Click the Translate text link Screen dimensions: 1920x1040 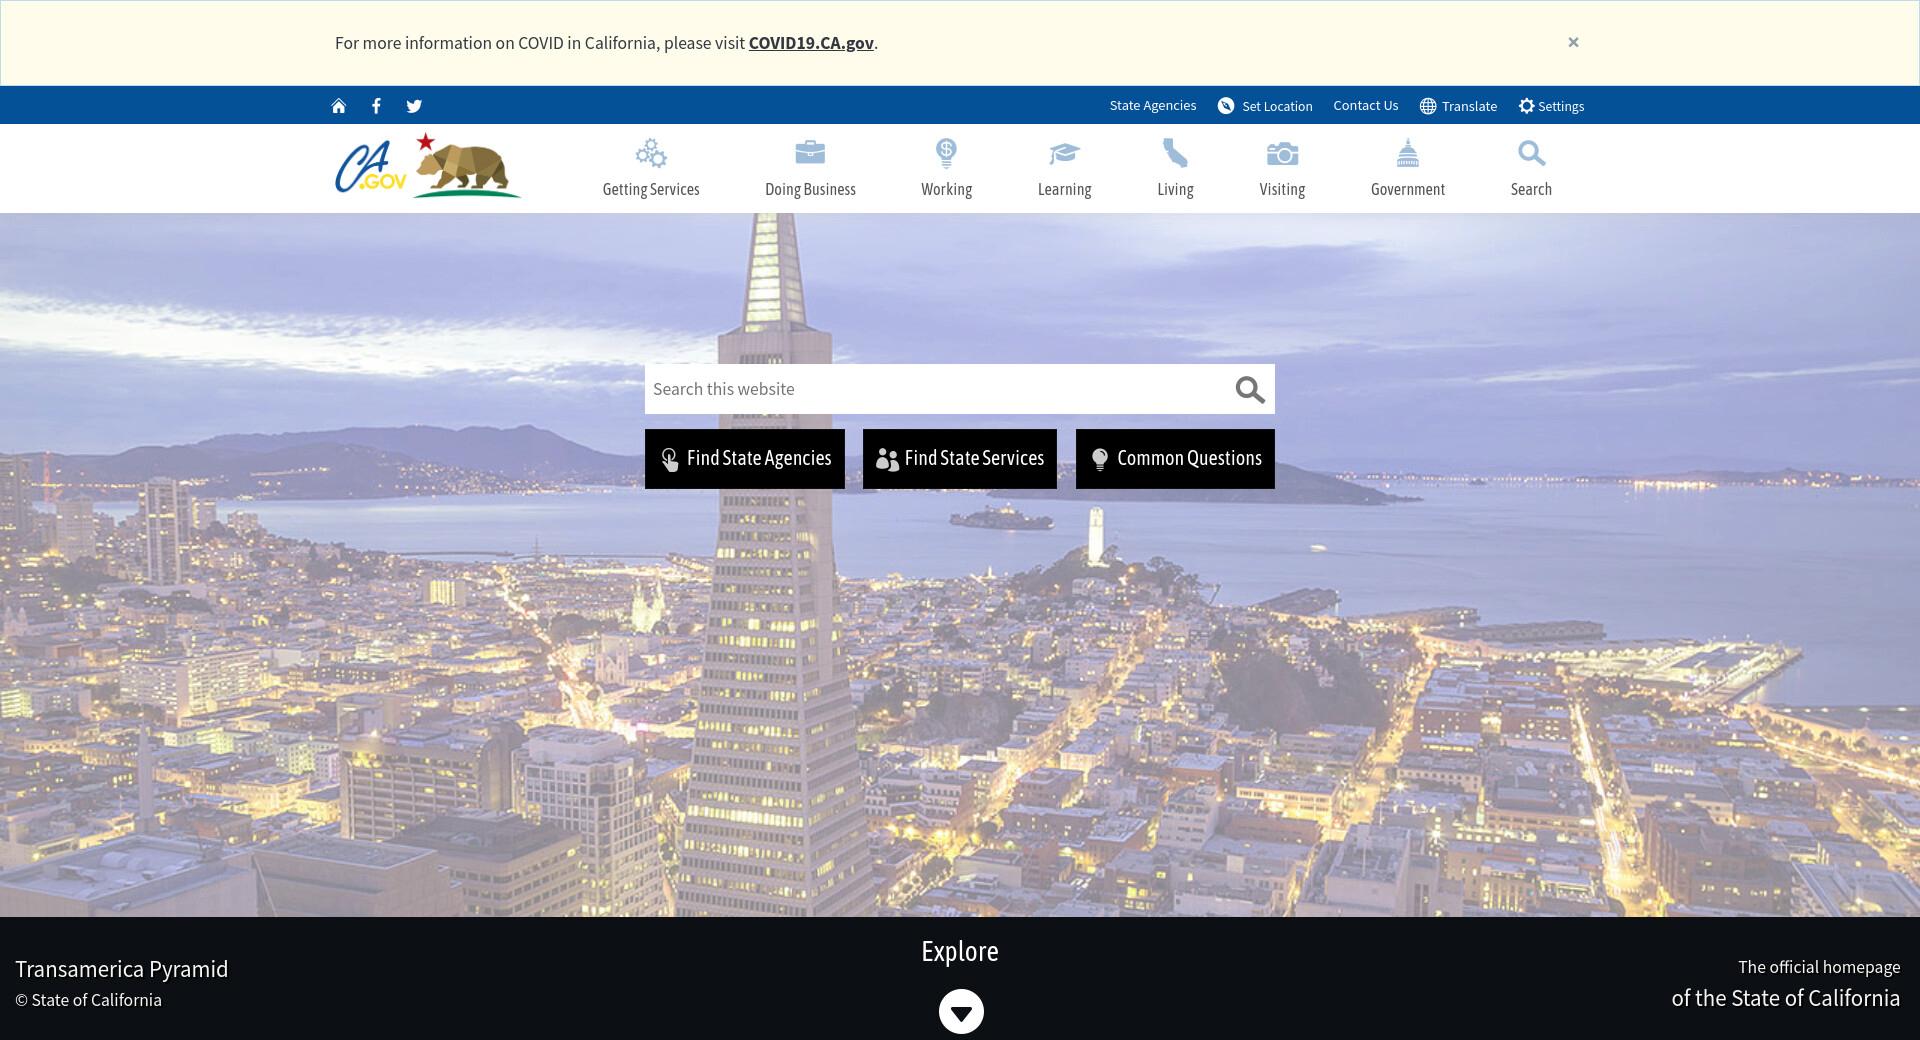click(1469, 106)
